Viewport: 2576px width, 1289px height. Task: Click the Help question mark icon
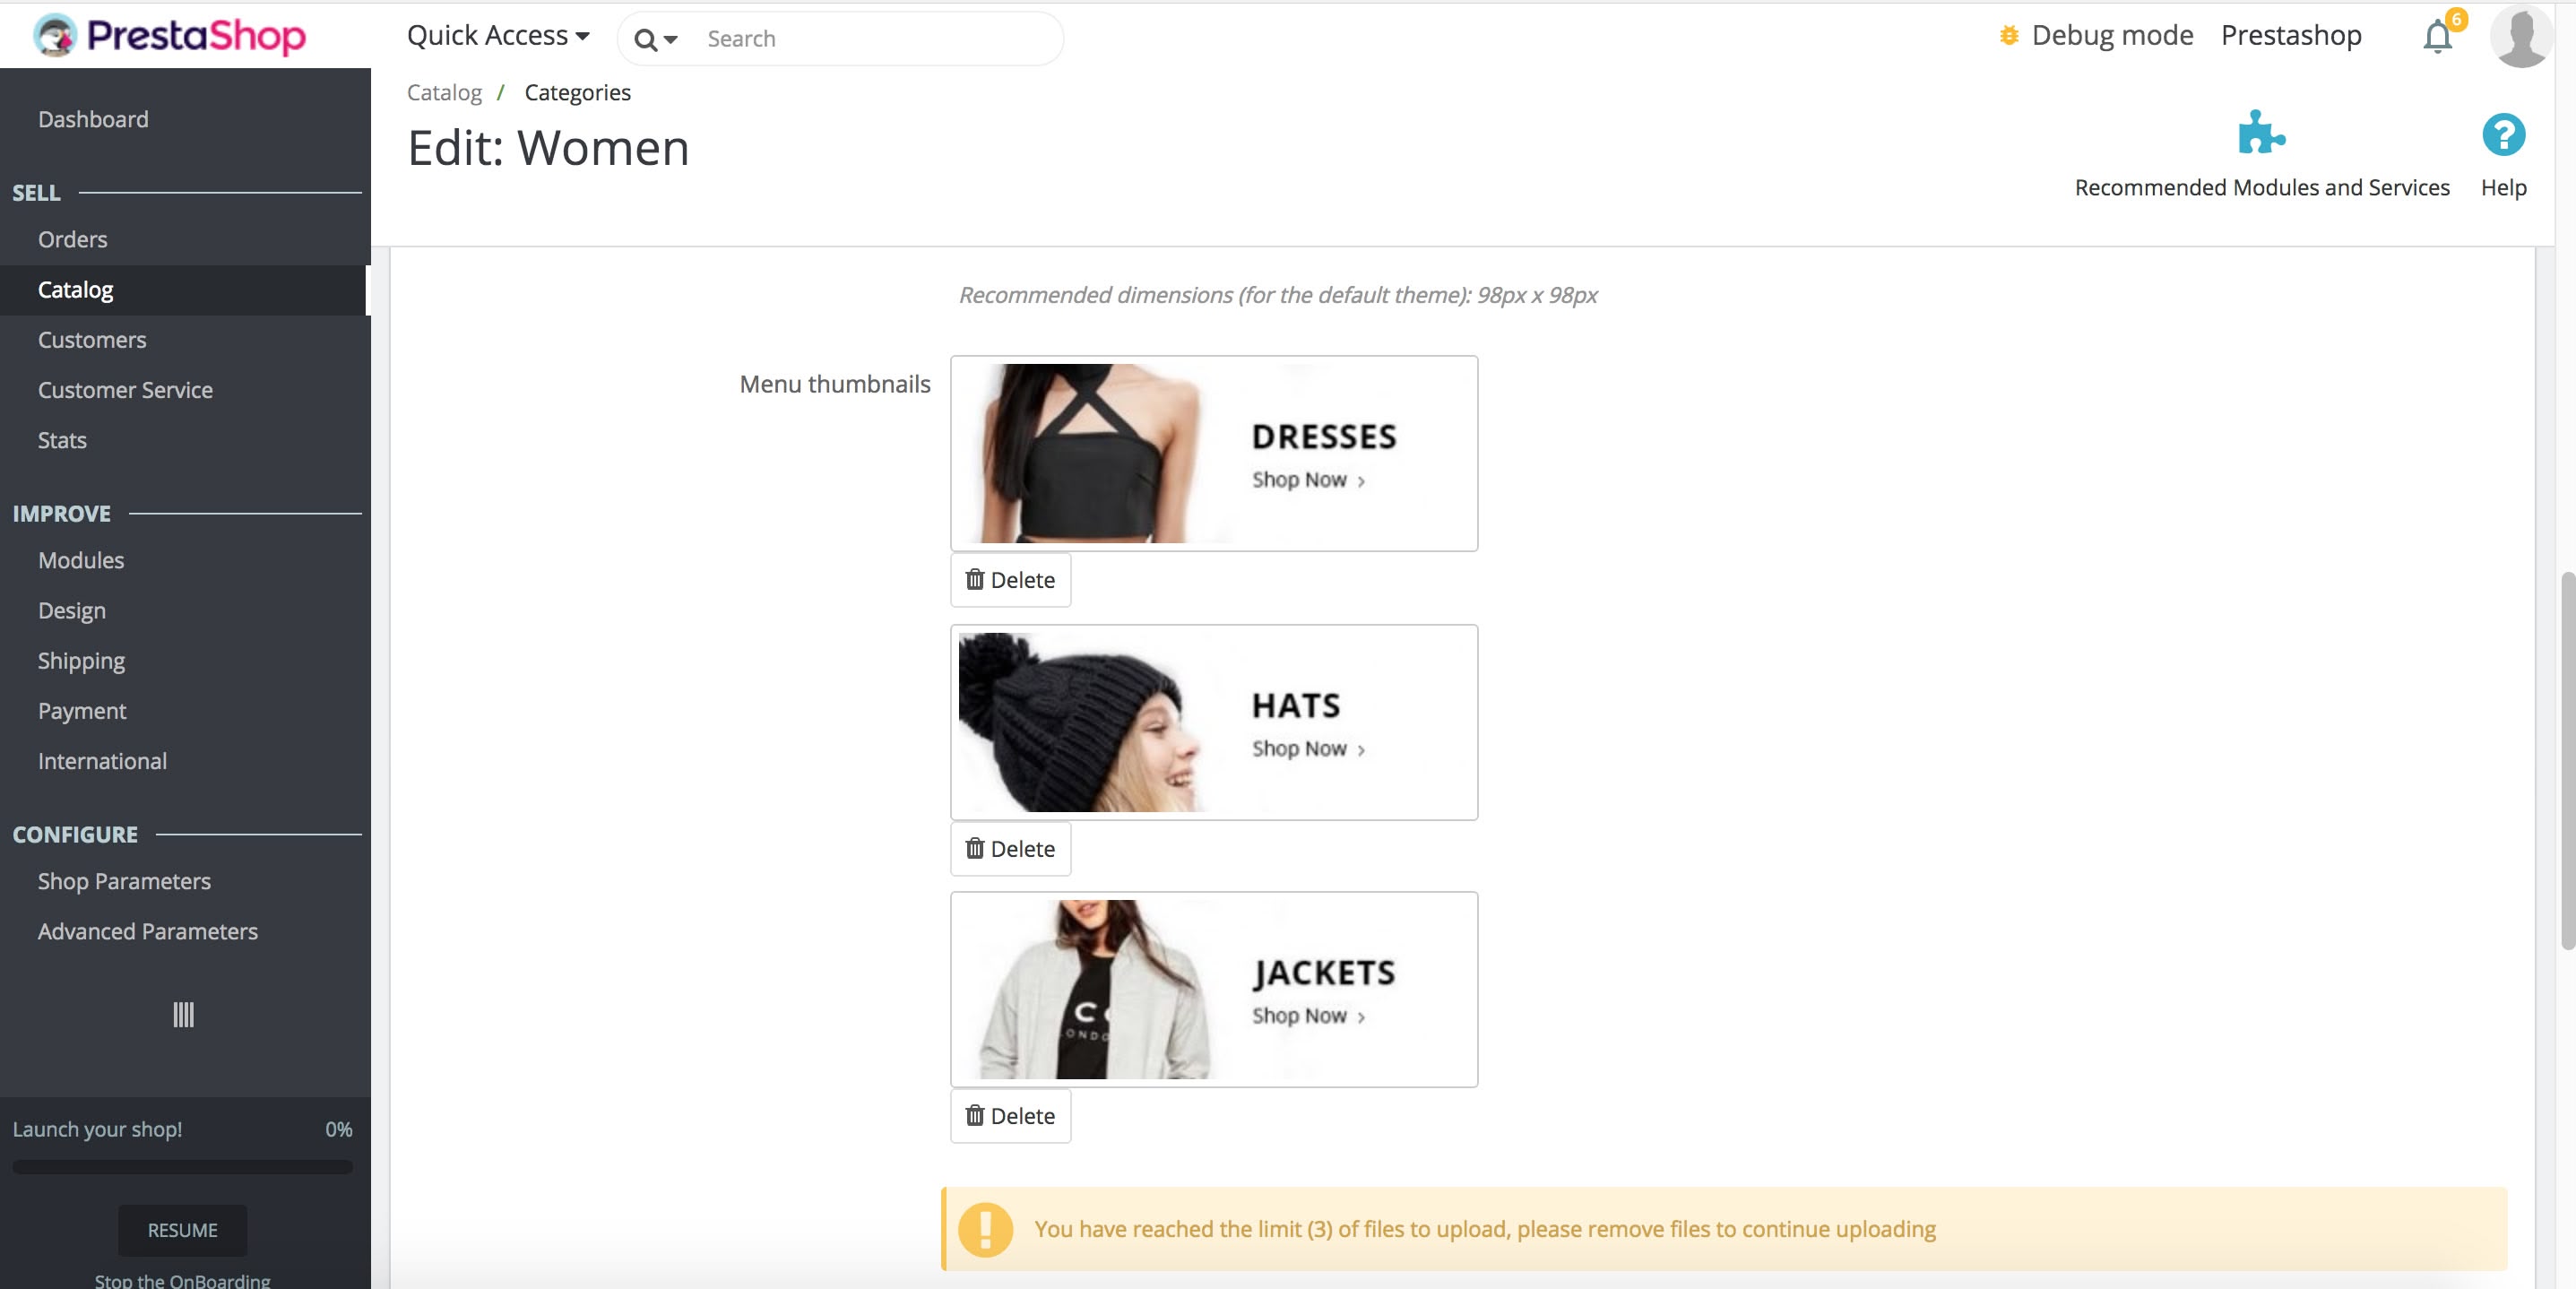[2503, 135]
